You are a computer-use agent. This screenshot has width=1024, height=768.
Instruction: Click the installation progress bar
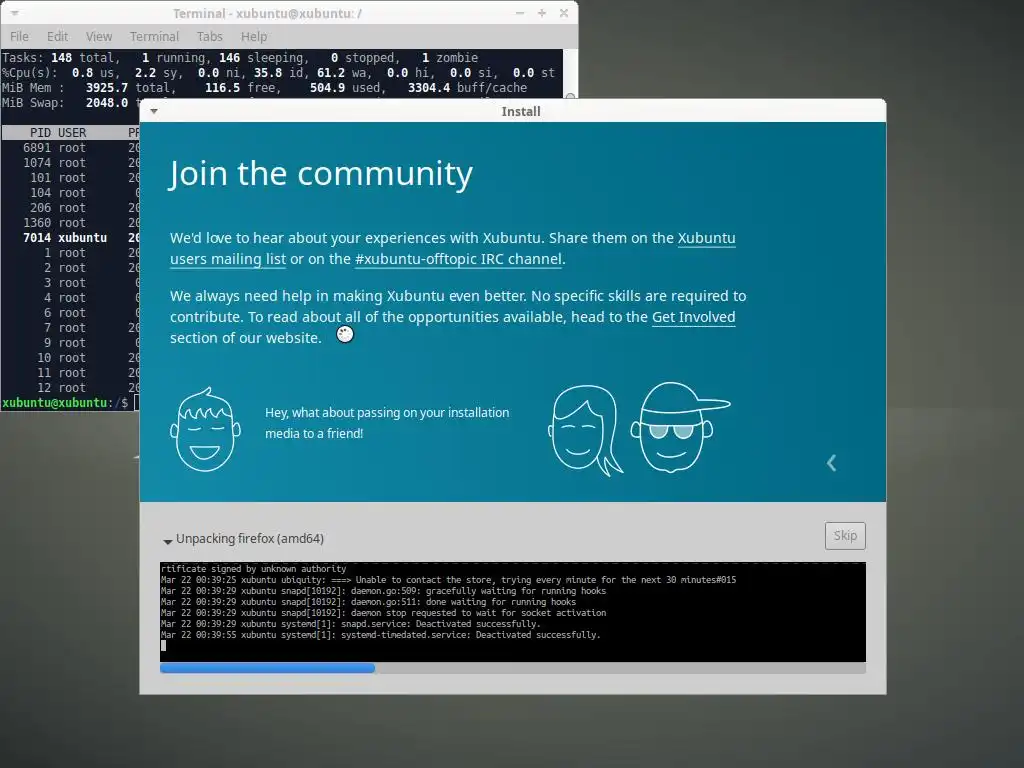(513, 668)
